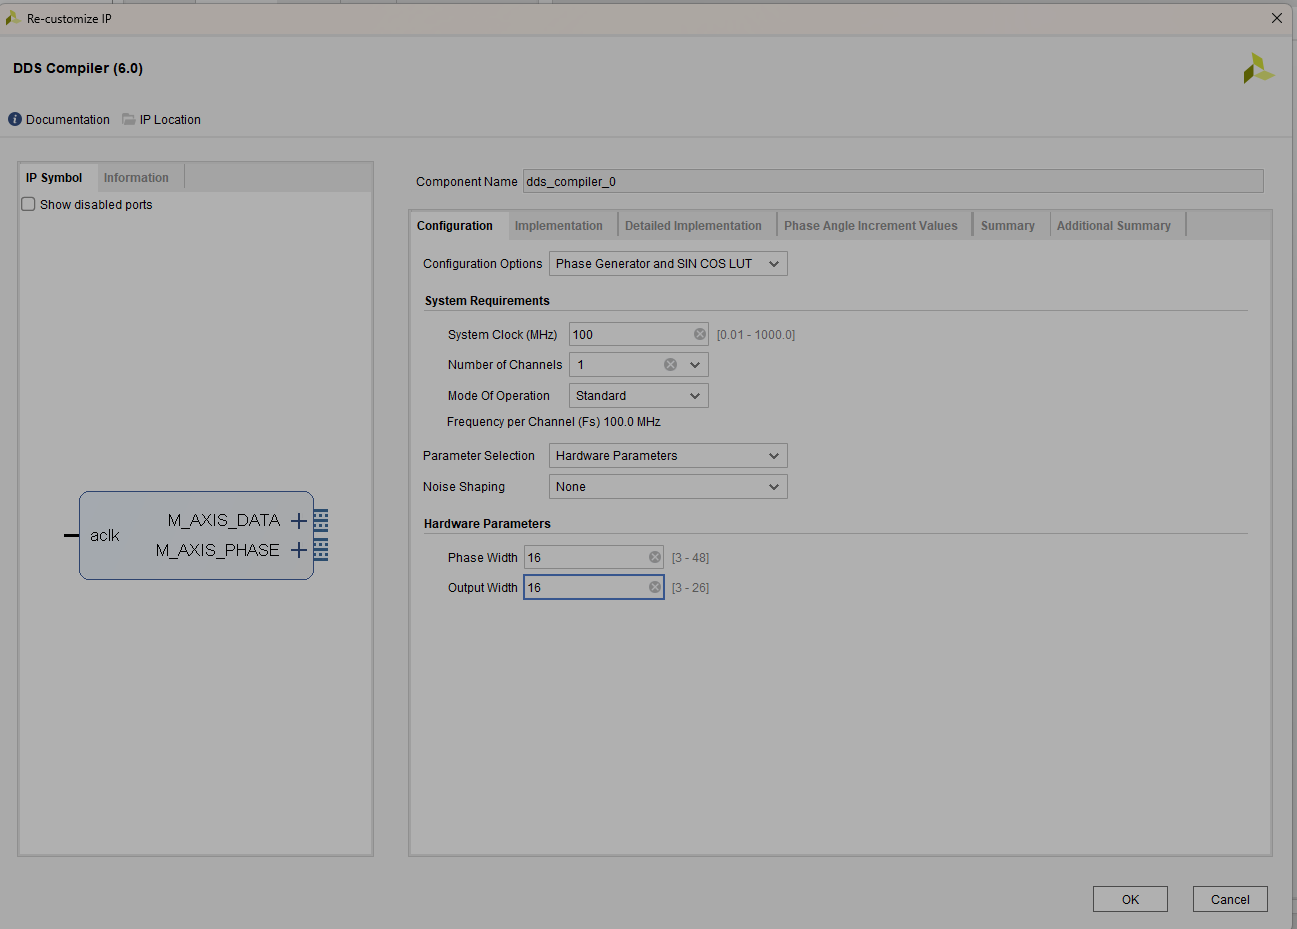Click the M_AXIS_PHASE port label

(x=217, y=550)
